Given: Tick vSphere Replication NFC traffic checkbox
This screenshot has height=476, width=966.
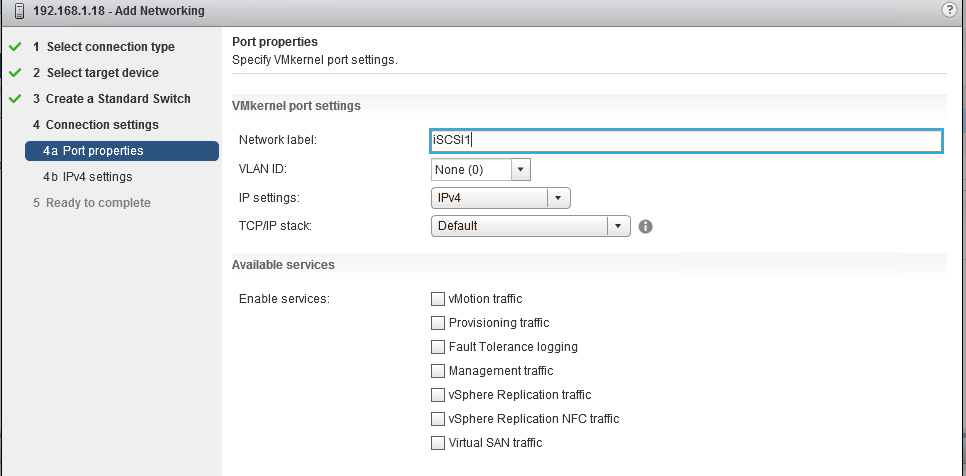Looking at the screenshot, I should pyautogui.click(x=437, y=419).
